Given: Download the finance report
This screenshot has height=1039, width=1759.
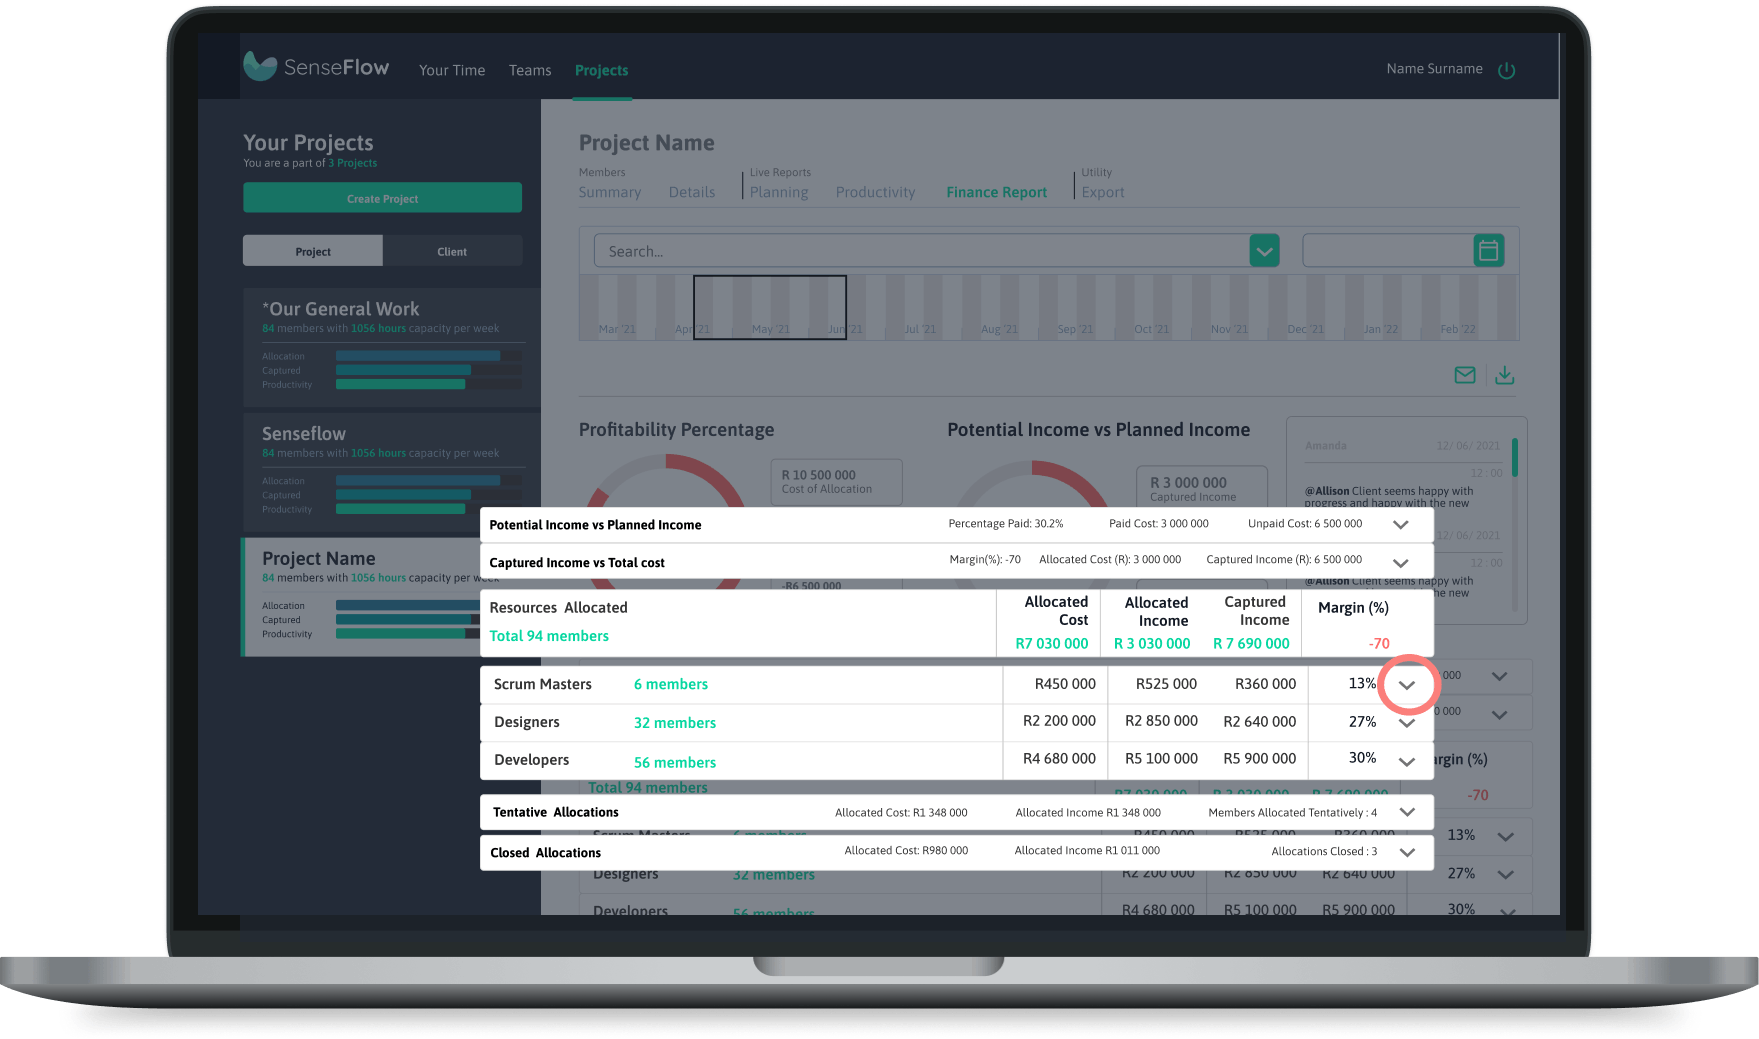Looking at the screenshot, I should tap(1504, 375).
